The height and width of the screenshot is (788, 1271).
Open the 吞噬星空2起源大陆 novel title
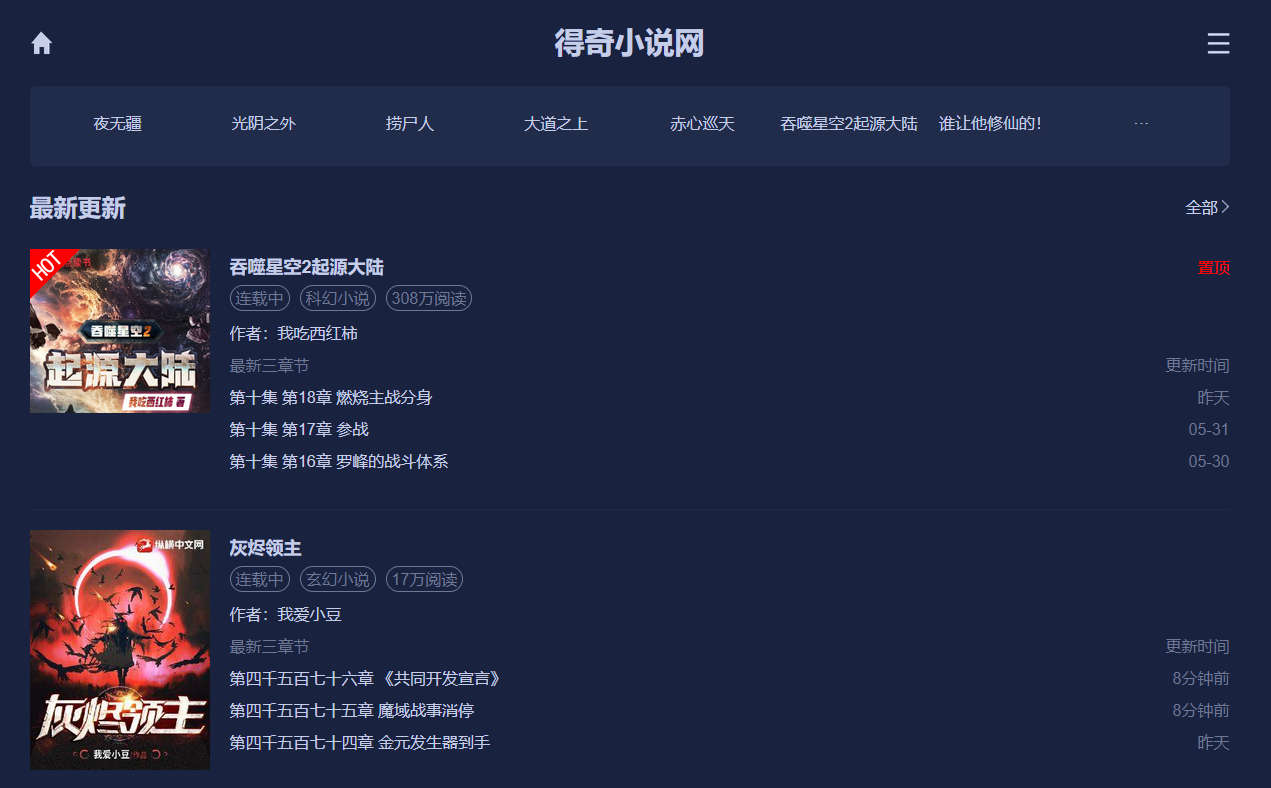(x=306, y=267)
